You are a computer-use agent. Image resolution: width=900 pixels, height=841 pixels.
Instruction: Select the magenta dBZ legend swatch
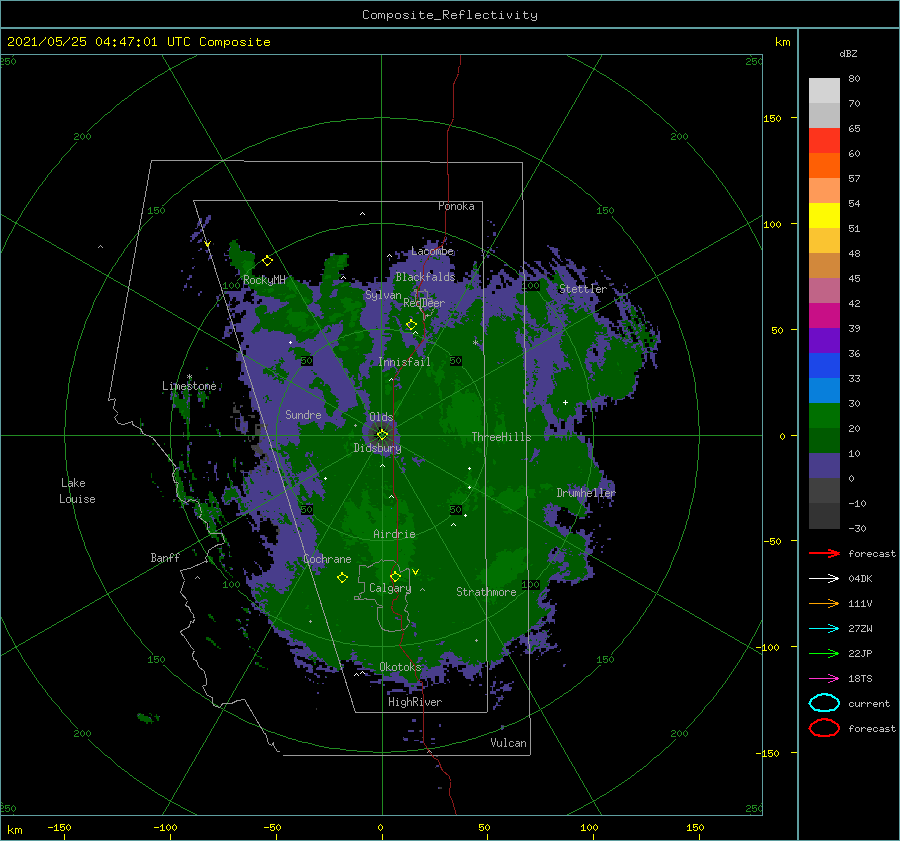(x=824, y=316)
